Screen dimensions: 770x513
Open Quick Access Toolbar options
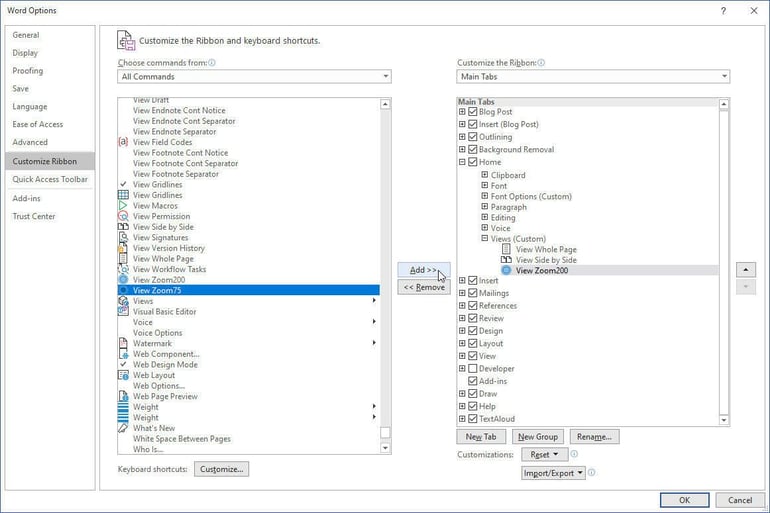click(x=50, y=179)
